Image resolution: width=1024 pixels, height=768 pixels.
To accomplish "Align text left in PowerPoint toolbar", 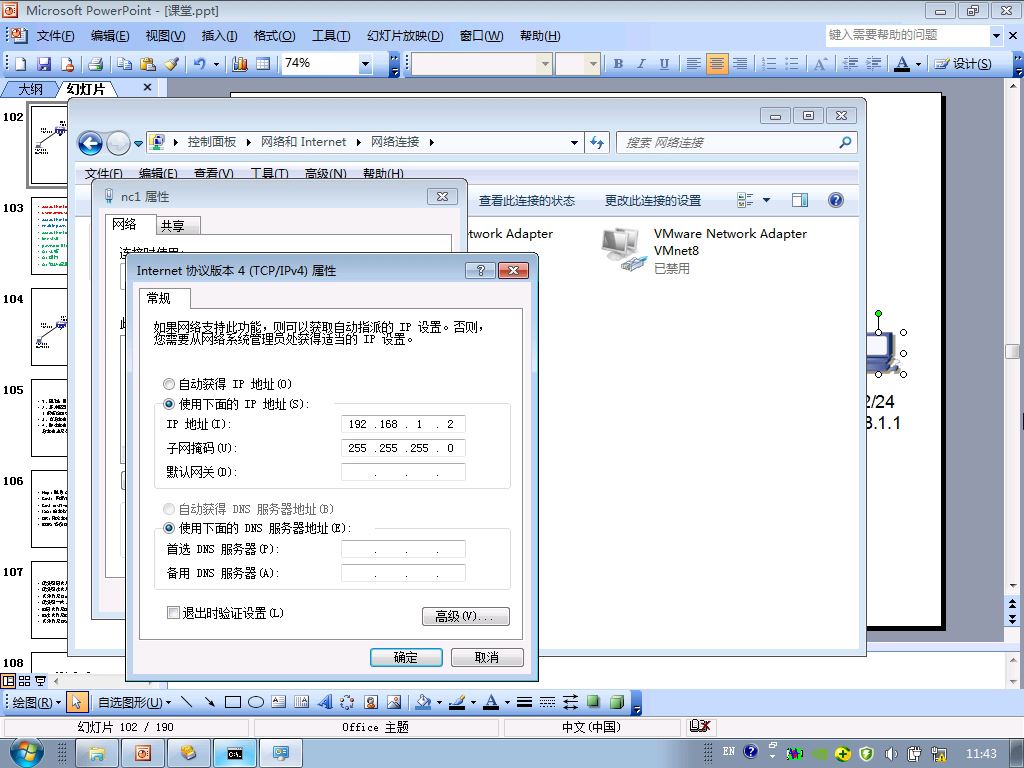I will click(694, 63).
